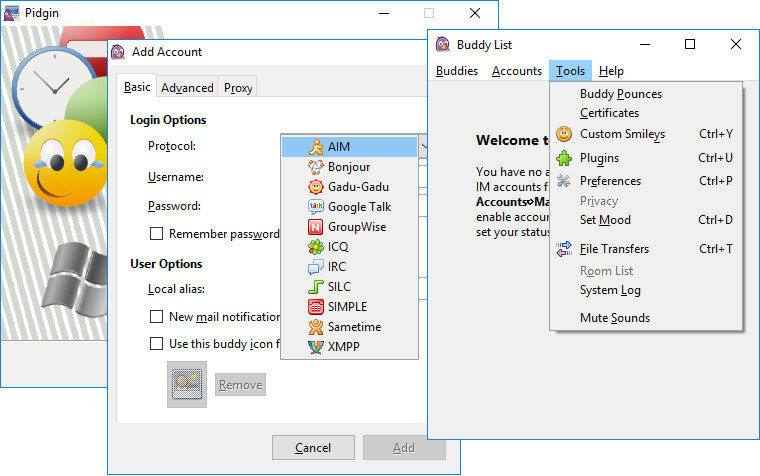
Task: Pick the Sametime protocol icon
Action: (x=316, y=327)
